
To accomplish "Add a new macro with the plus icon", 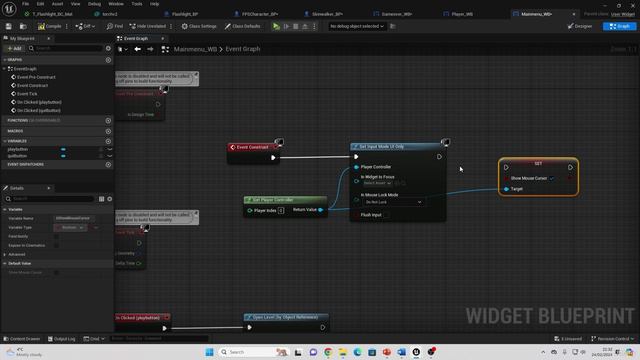I will tap(108, 131).
